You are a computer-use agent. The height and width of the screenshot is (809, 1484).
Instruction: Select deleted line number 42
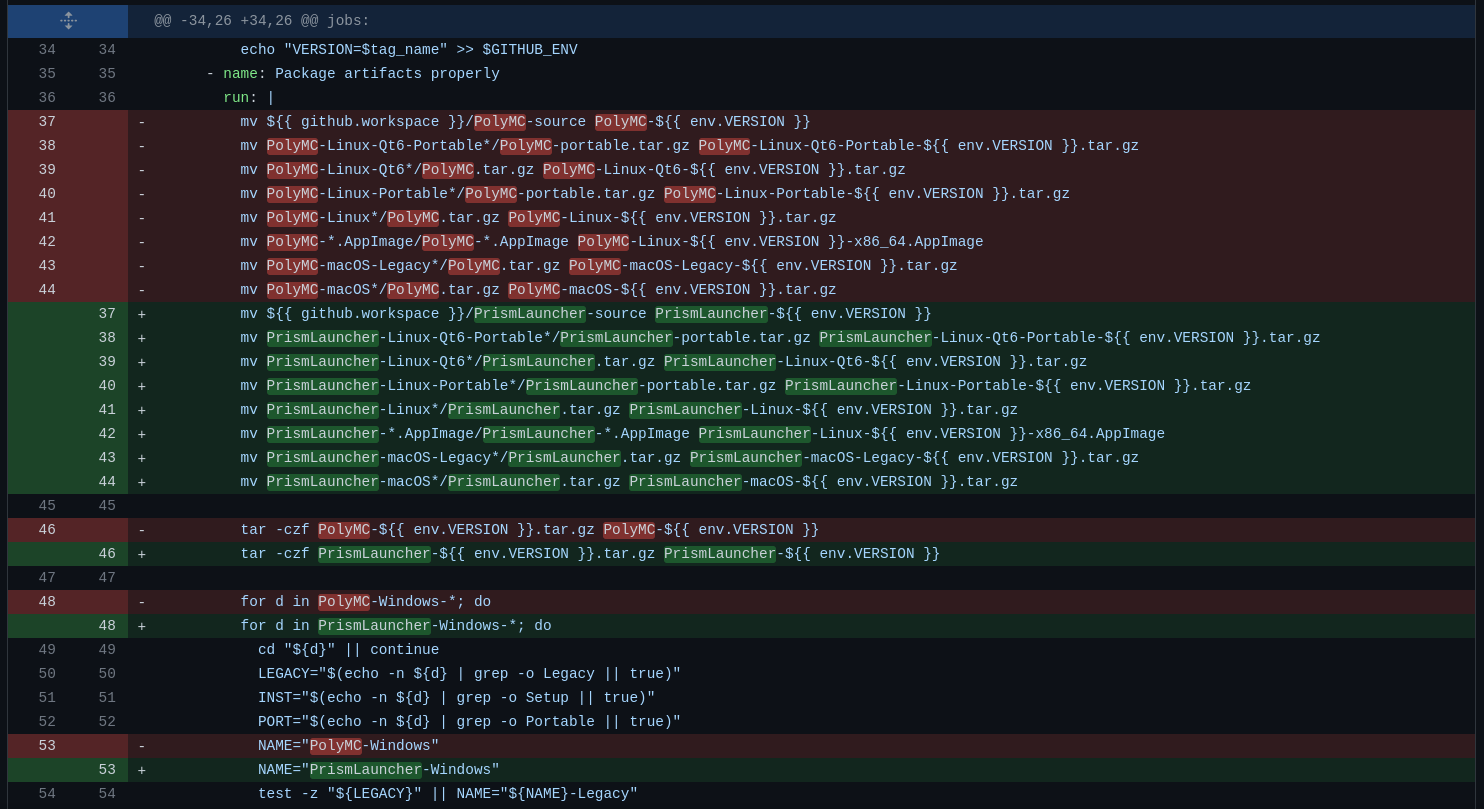pyautogui.click(x=47, y=242)
